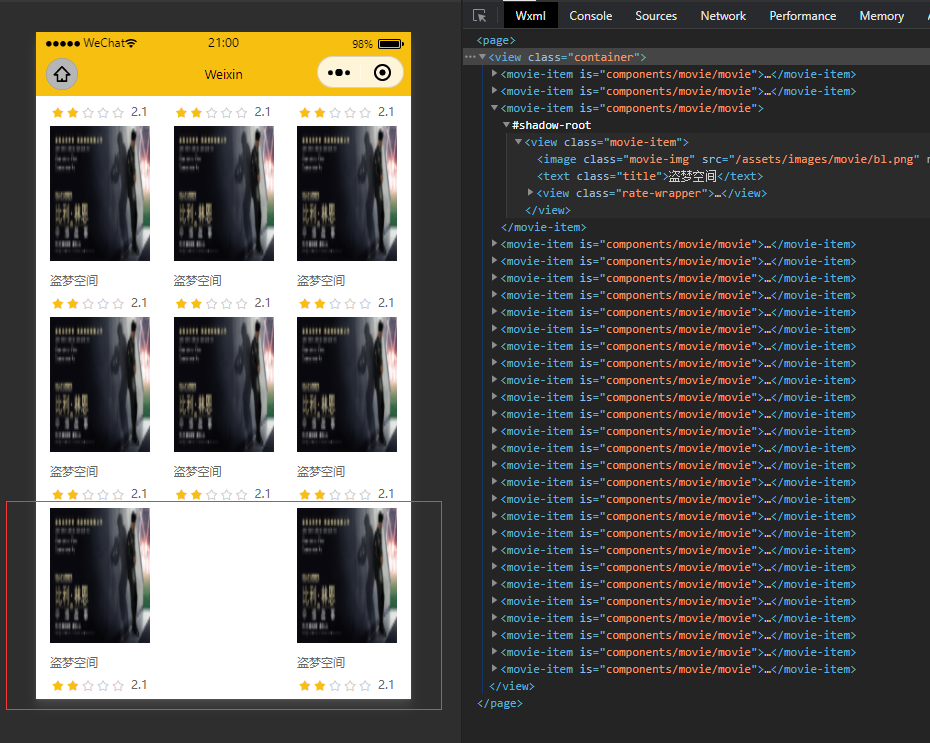The width and height of the screenshot is (930, 743).
Task: Collapse the view class="movie-item" node
Action: click(518, 142)
